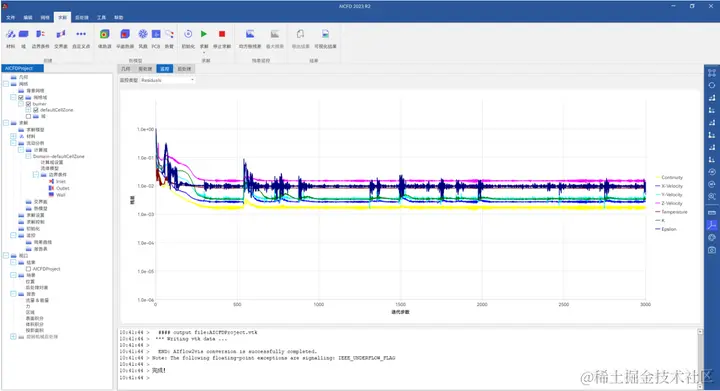Click the Visualize results icon
720x391 pixels.
pyautogui.click(x=325, y=34)
